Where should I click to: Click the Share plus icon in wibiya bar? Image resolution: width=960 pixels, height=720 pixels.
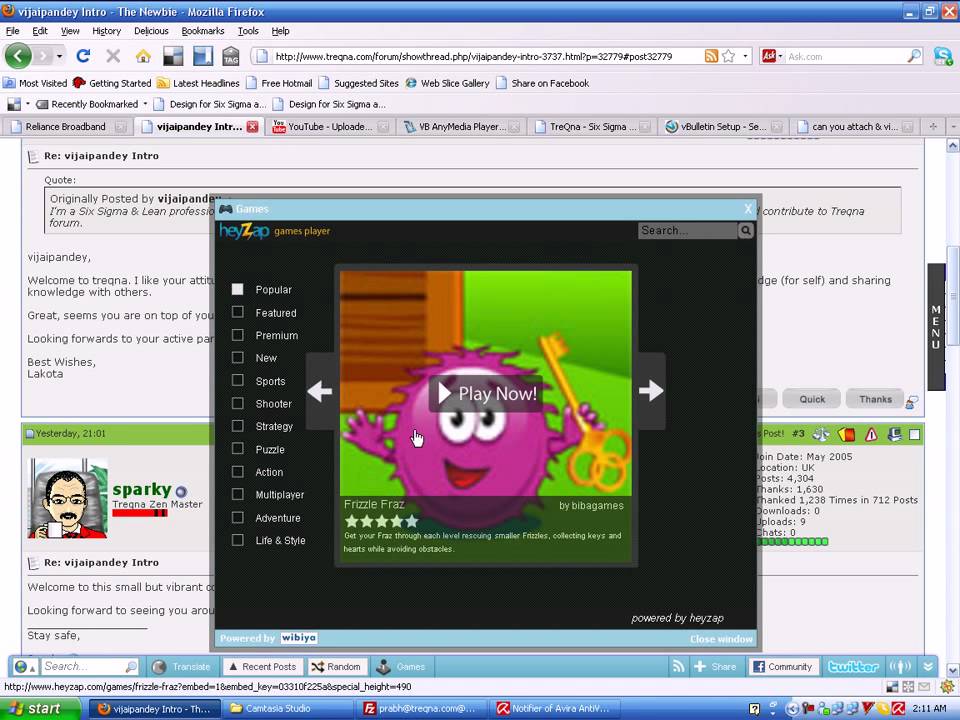tap(700, 667)
